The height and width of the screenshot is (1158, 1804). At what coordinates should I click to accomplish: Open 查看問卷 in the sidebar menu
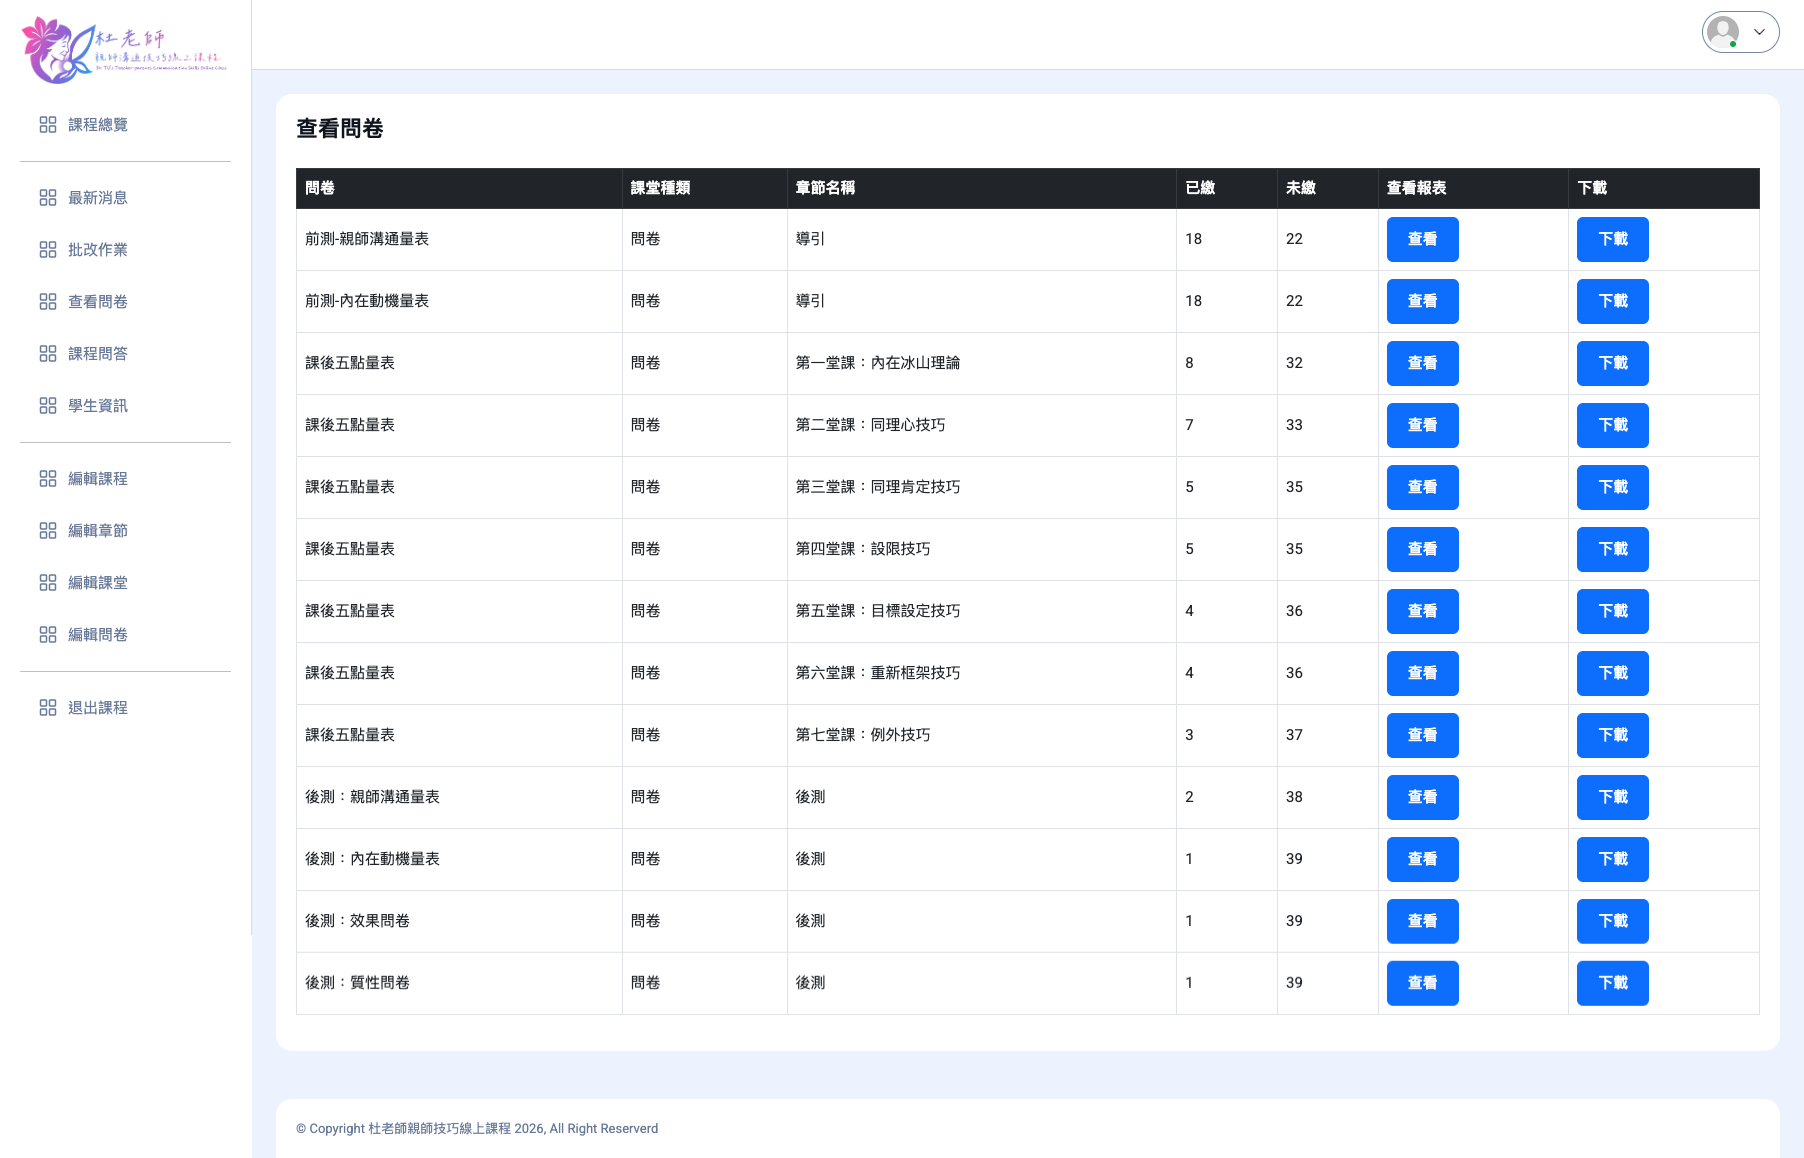coord(97,302)
